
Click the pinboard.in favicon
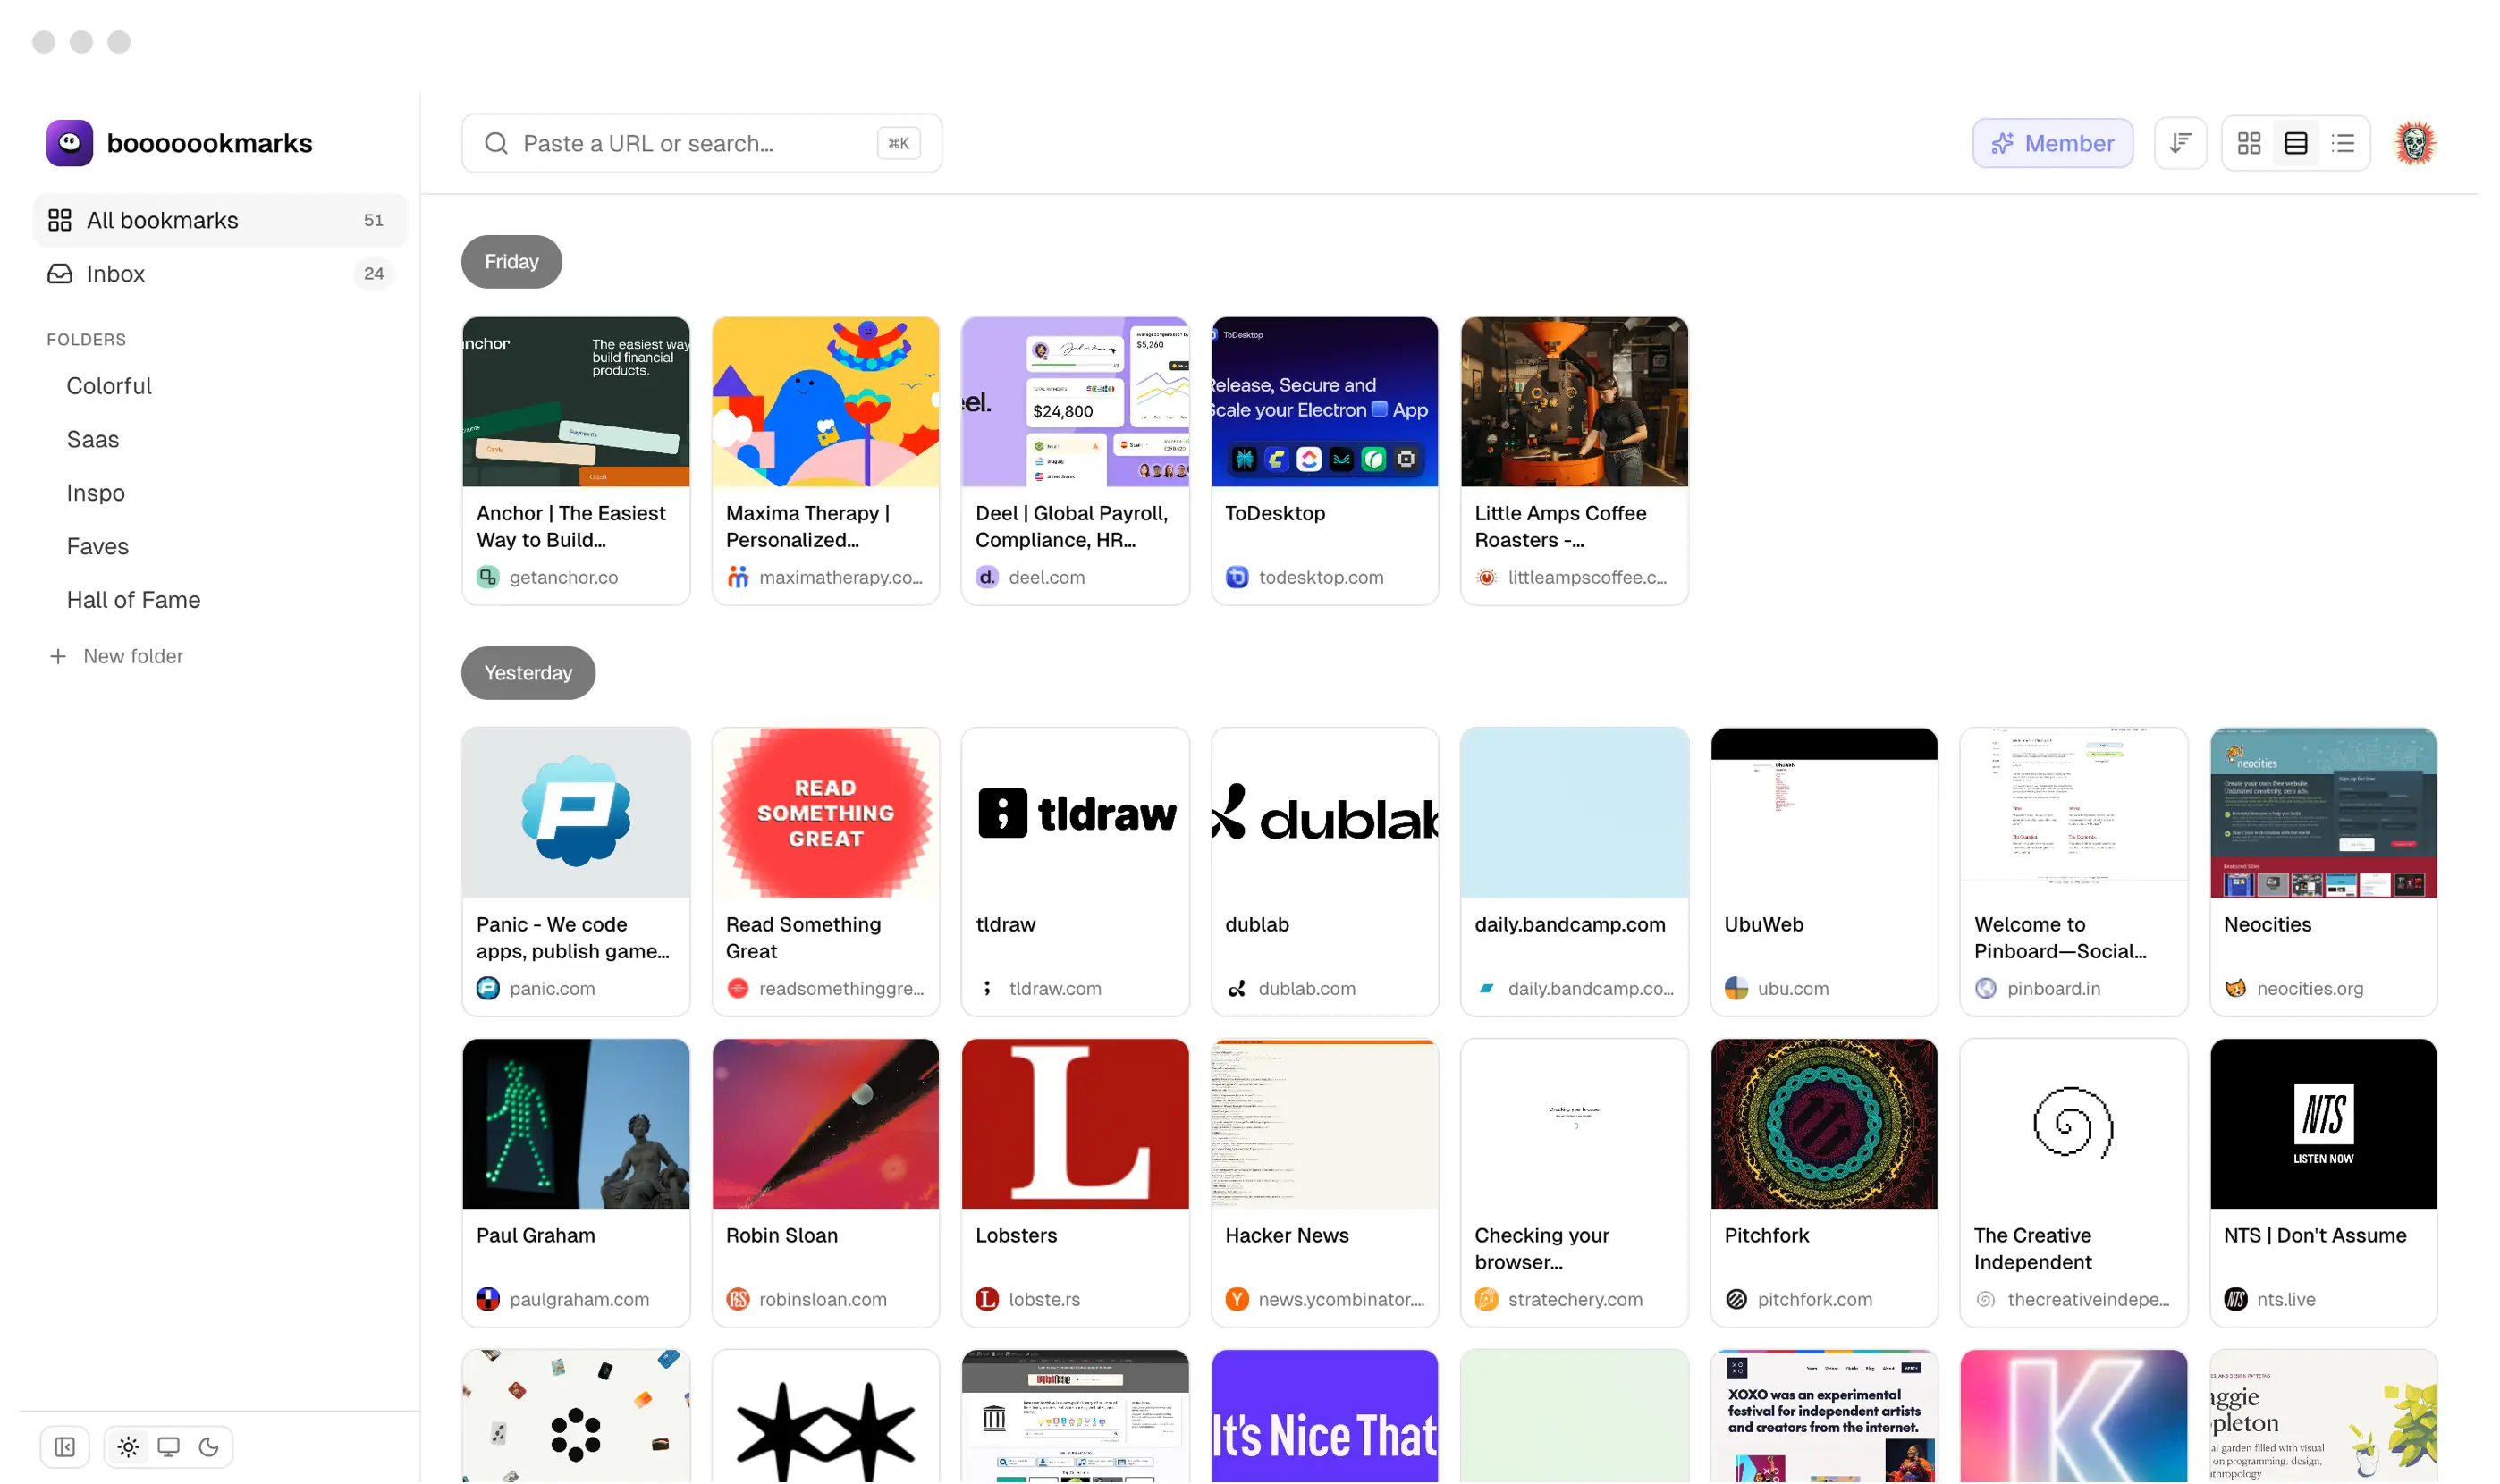1986,988
